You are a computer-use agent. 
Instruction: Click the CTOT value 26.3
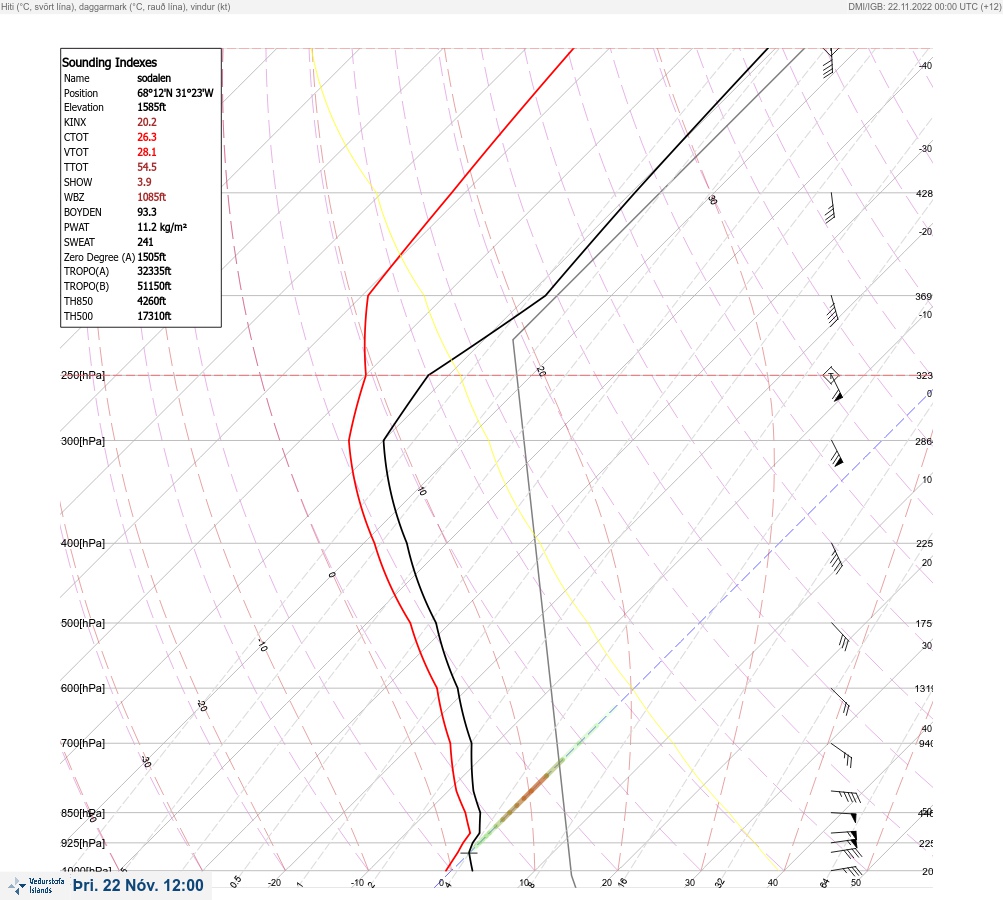point(146,137)
